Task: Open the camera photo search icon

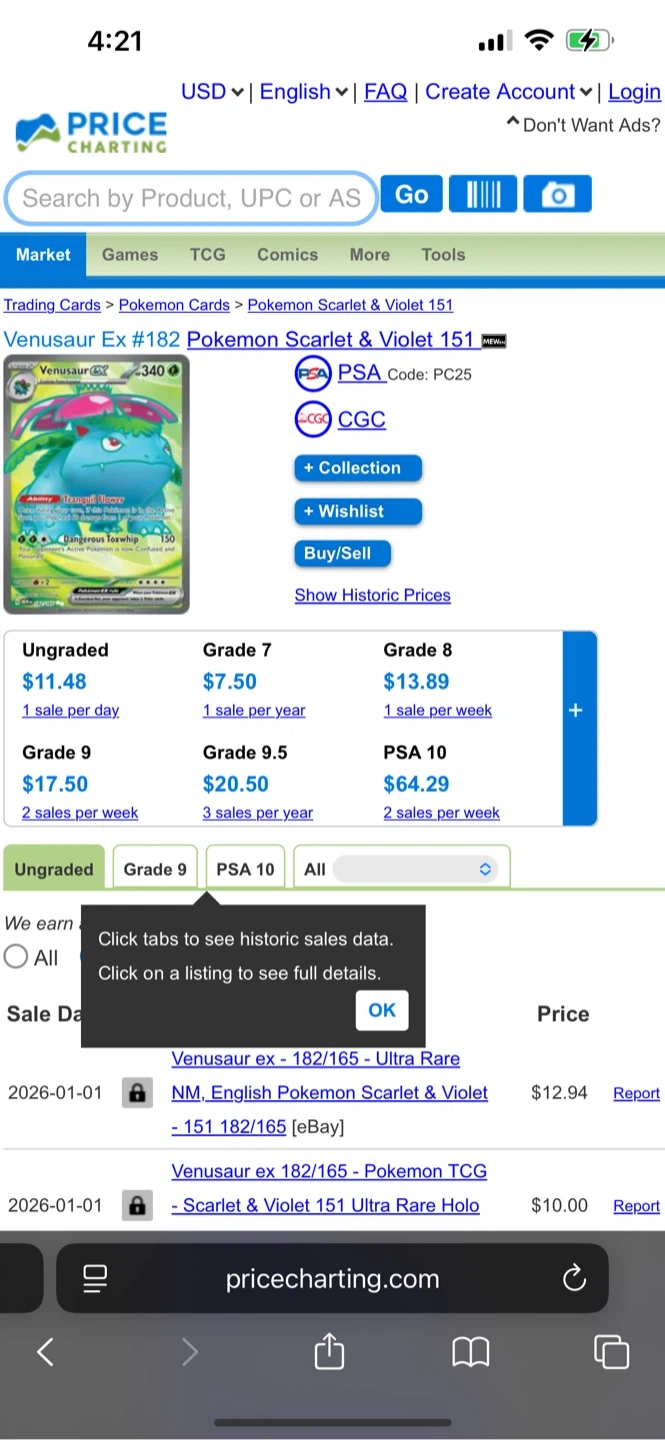Action: (558, 194)
